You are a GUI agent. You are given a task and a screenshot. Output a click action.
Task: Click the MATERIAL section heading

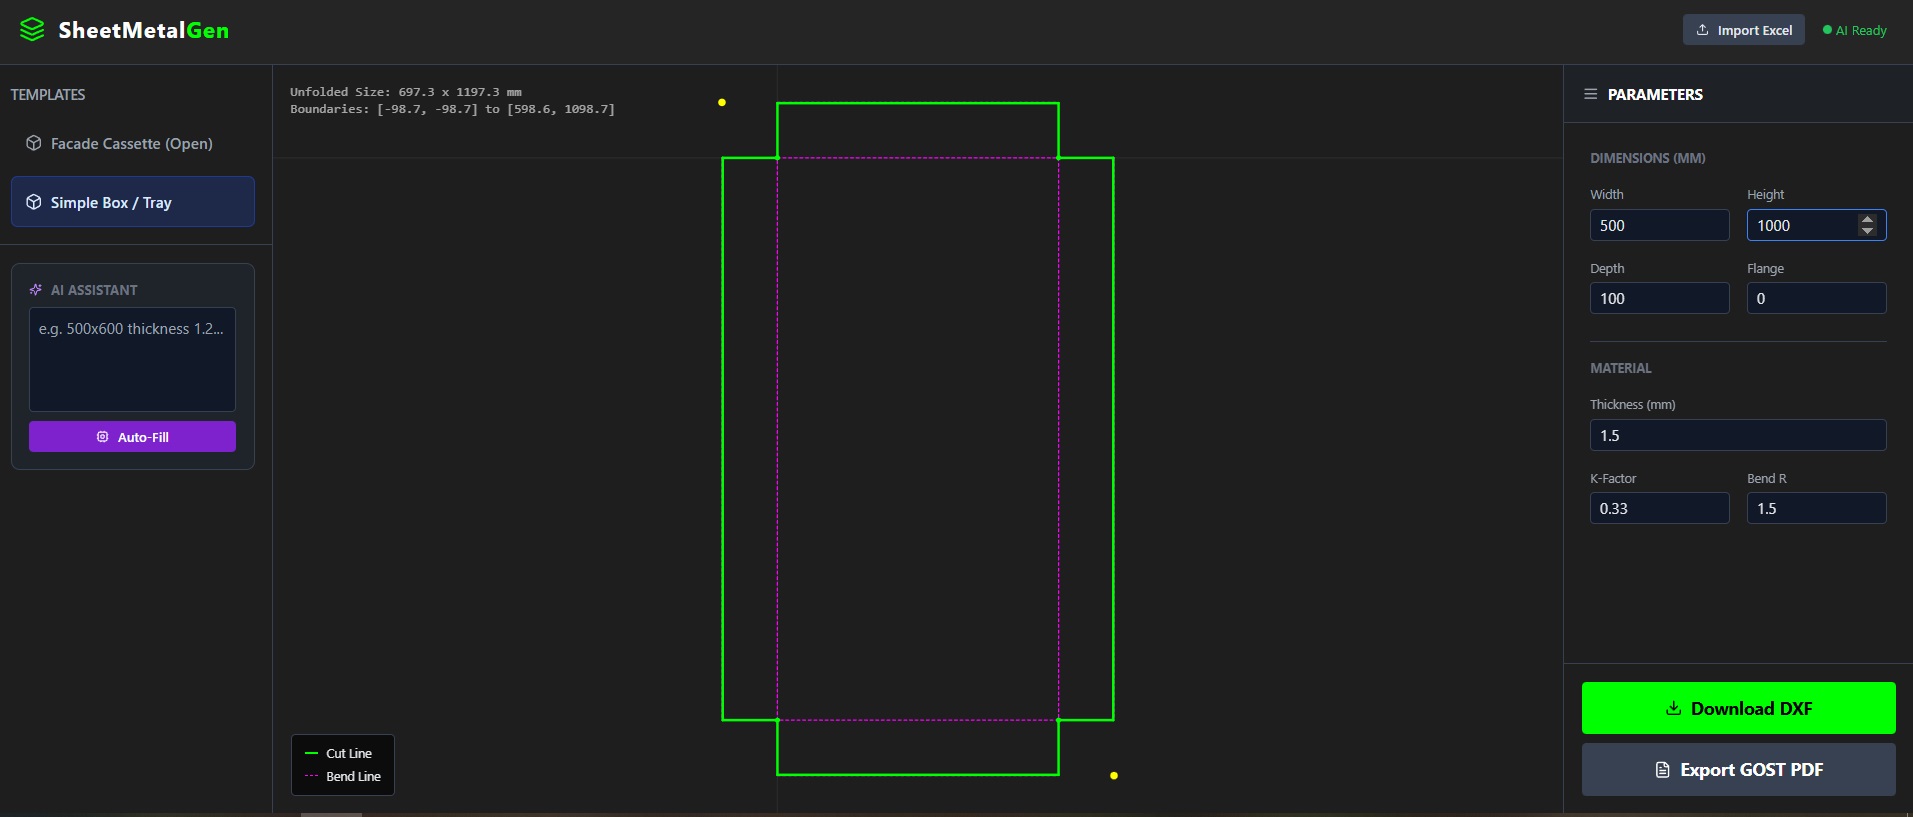click(1621, 368)
